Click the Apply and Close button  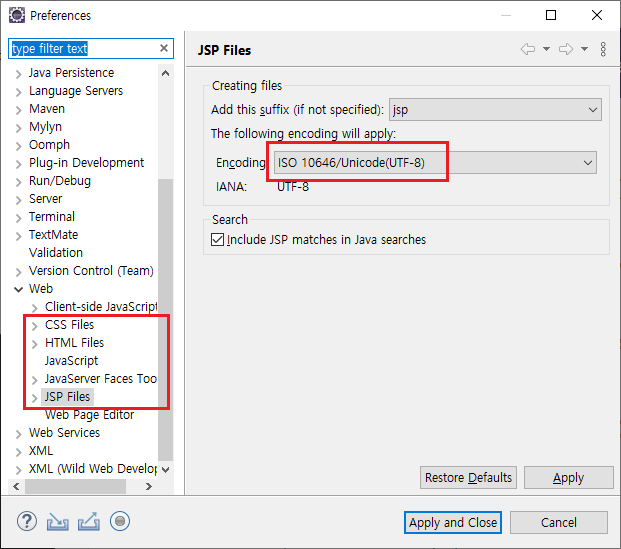pos(452,522)
